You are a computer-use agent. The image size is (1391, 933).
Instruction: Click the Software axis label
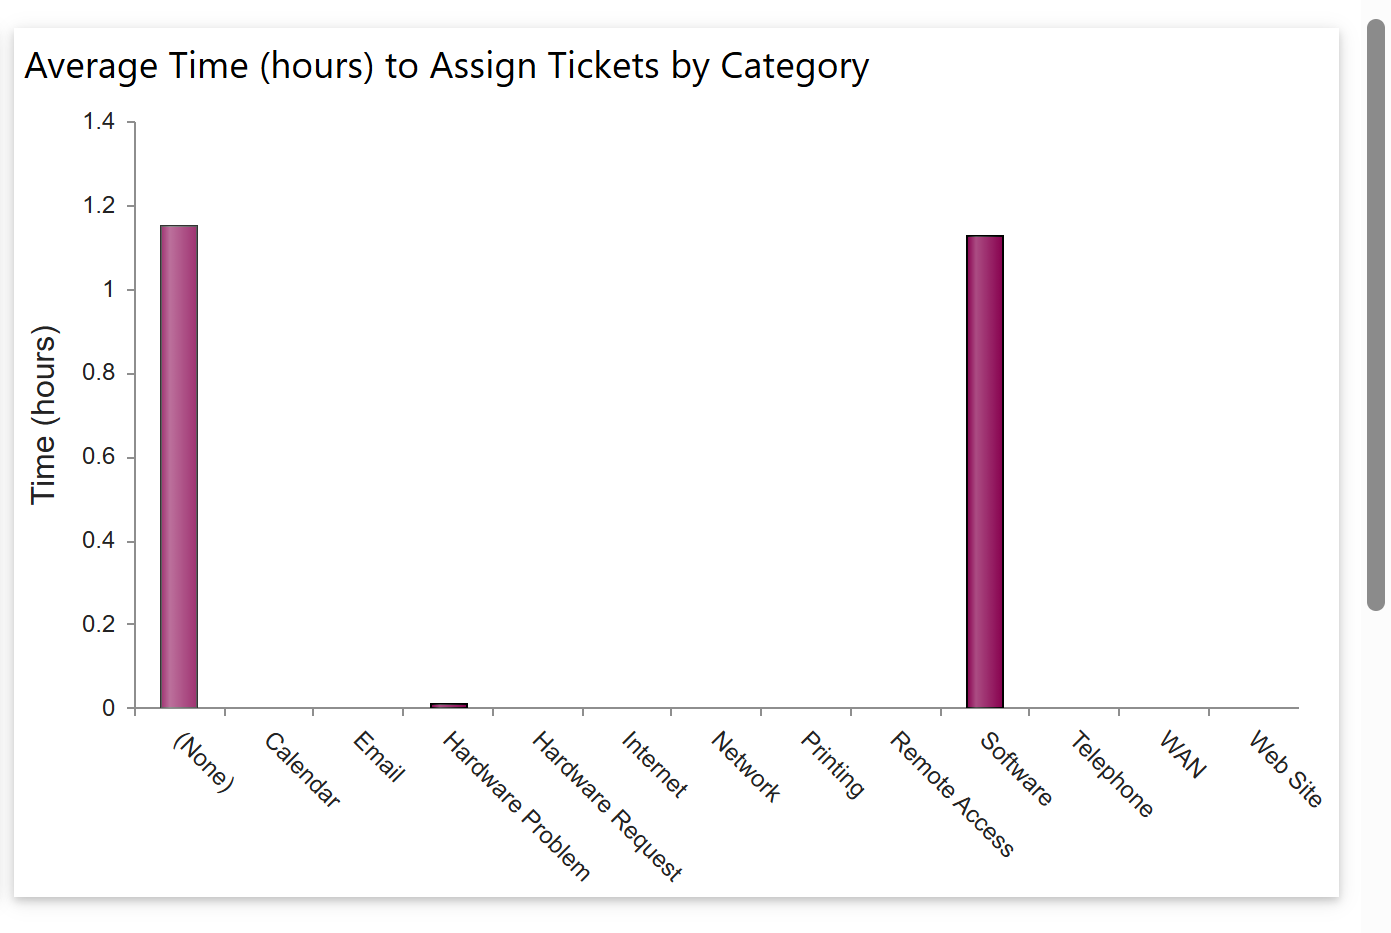1015,768
